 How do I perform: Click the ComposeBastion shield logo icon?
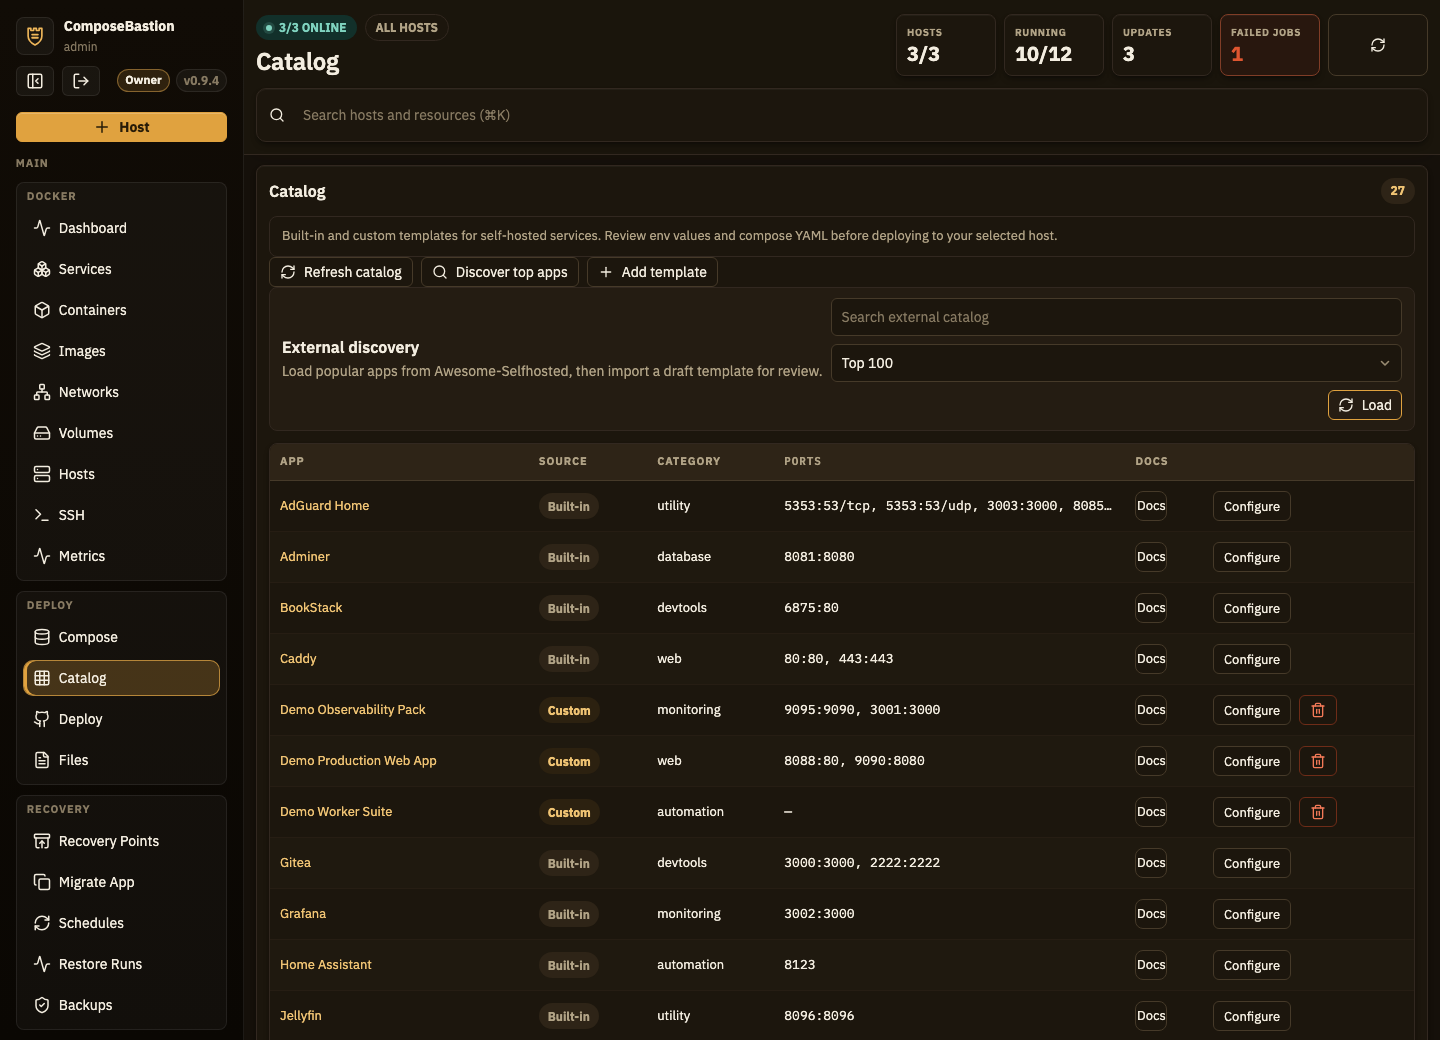35,36
